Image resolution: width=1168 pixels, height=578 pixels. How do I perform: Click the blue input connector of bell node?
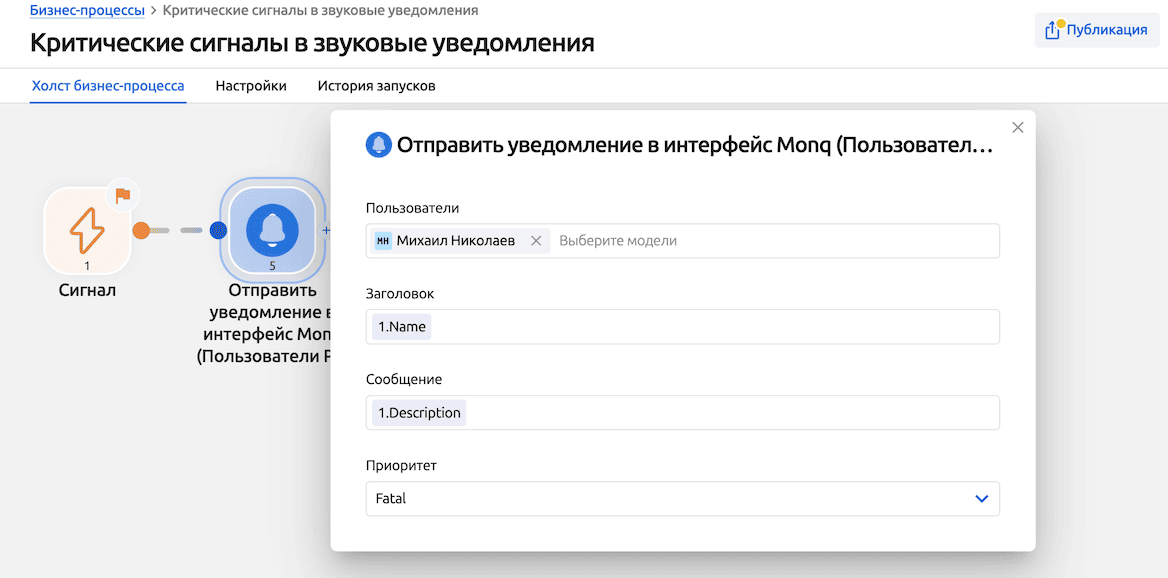pos(219,231)
